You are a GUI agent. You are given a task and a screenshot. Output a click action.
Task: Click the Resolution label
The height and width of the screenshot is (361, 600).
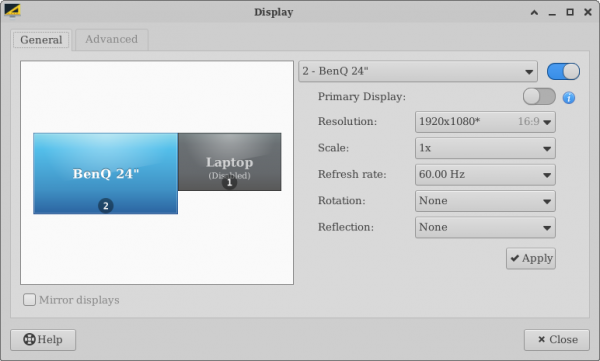(347, 122)
